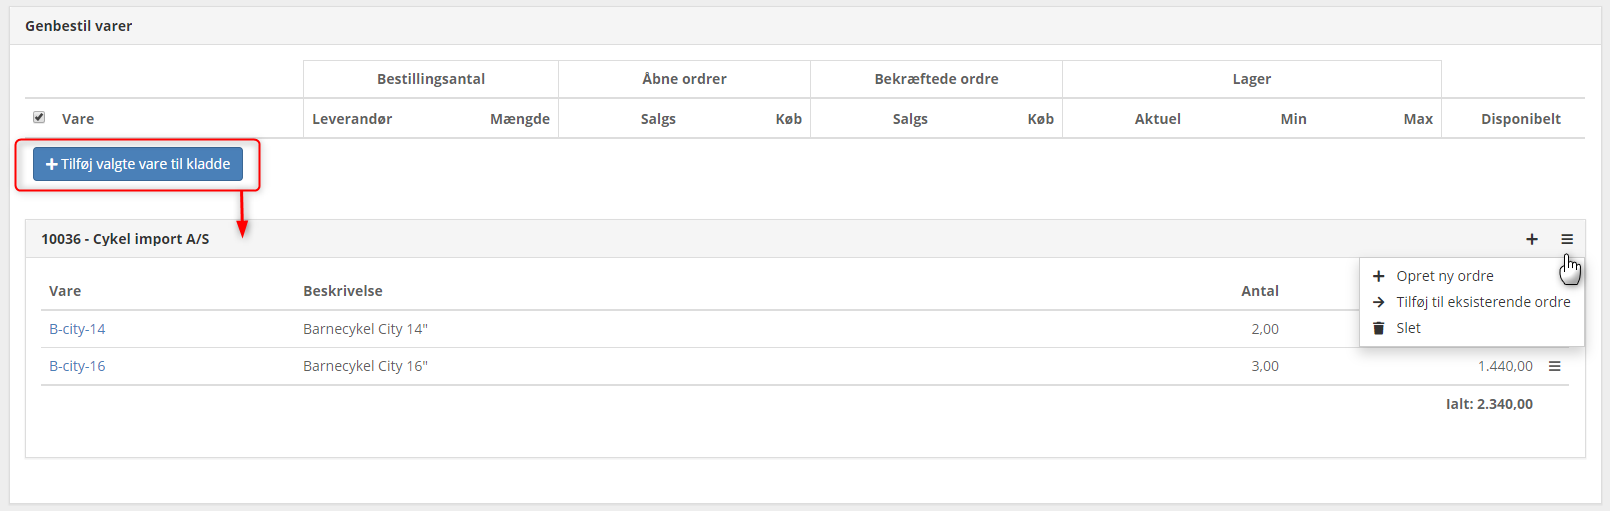The width and height of the screenshot is (1610, 511).
Task: Click the Beskrivelse column header
Action: 342,291
